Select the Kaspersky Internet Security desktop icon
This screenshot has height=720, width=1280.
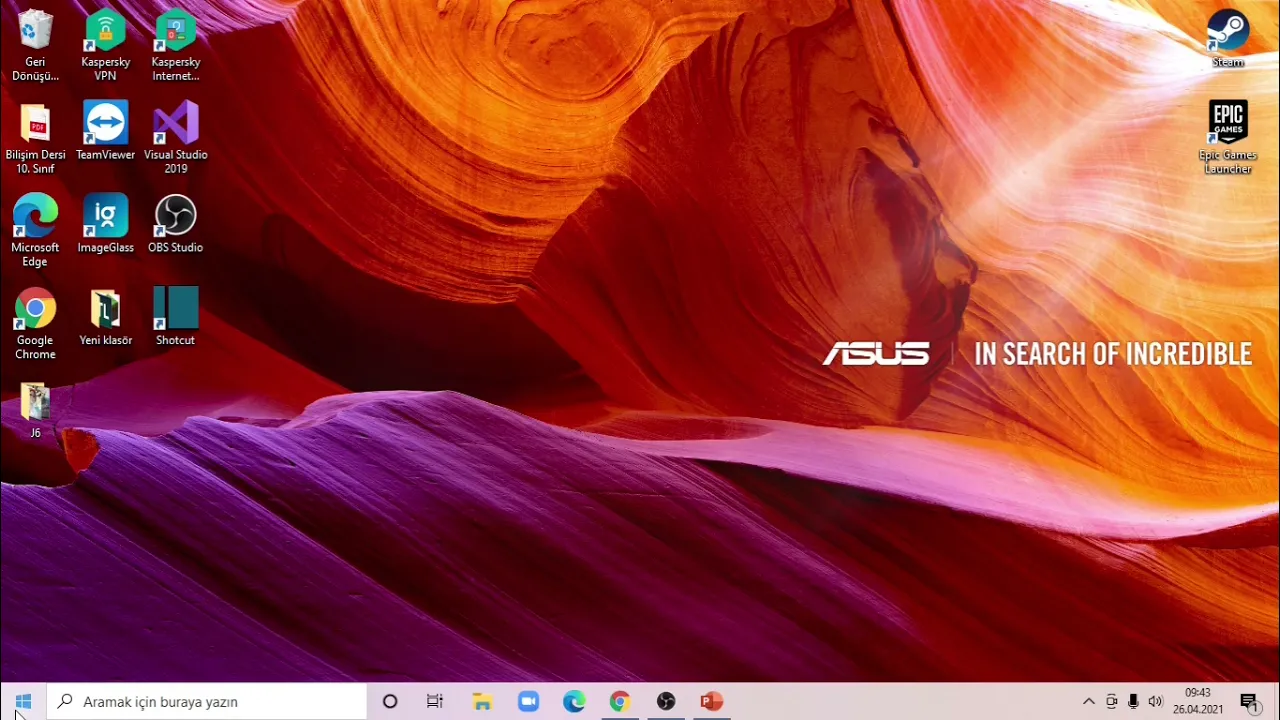(175, 45)
